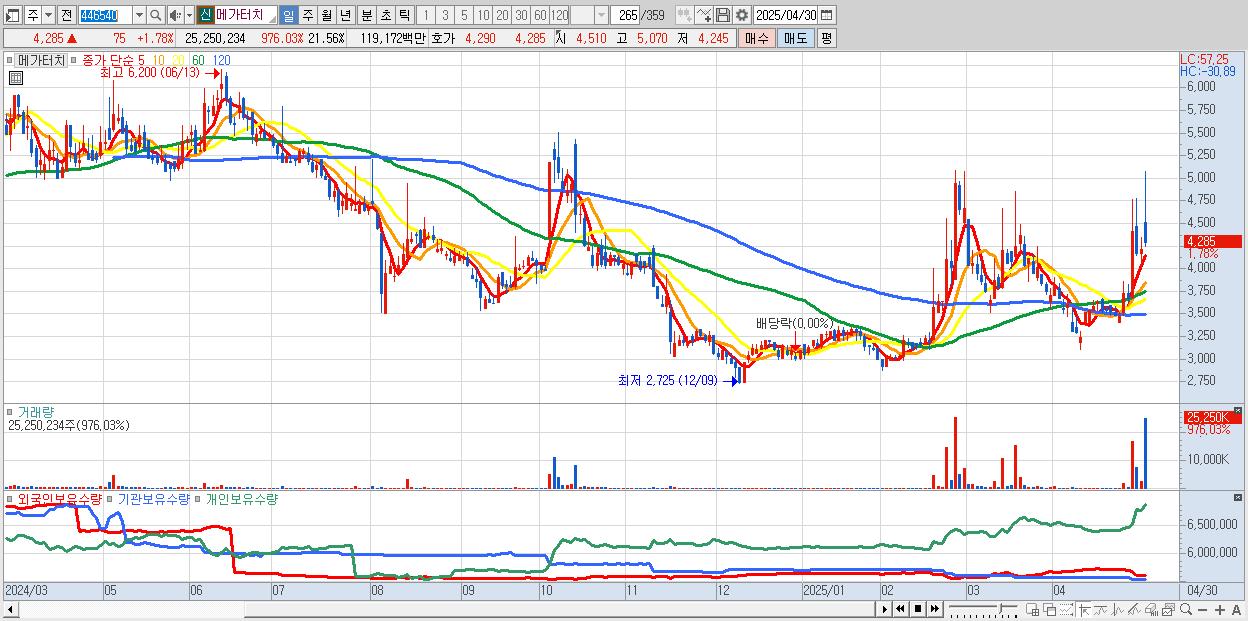
Task: Click the 전 button before stock code
Action: [66, 15]
